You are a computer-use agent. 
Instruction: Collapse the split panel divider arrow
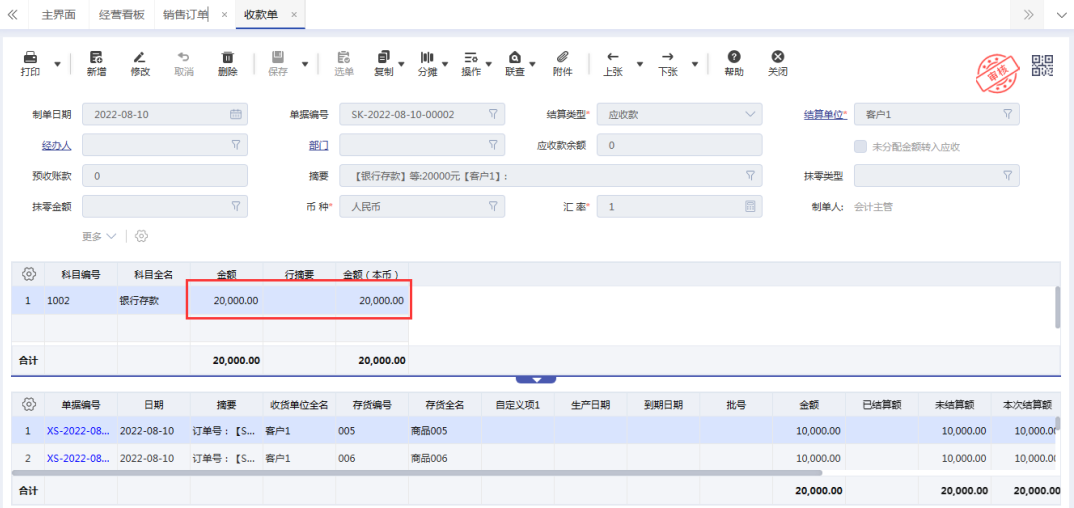pos(537,380)
